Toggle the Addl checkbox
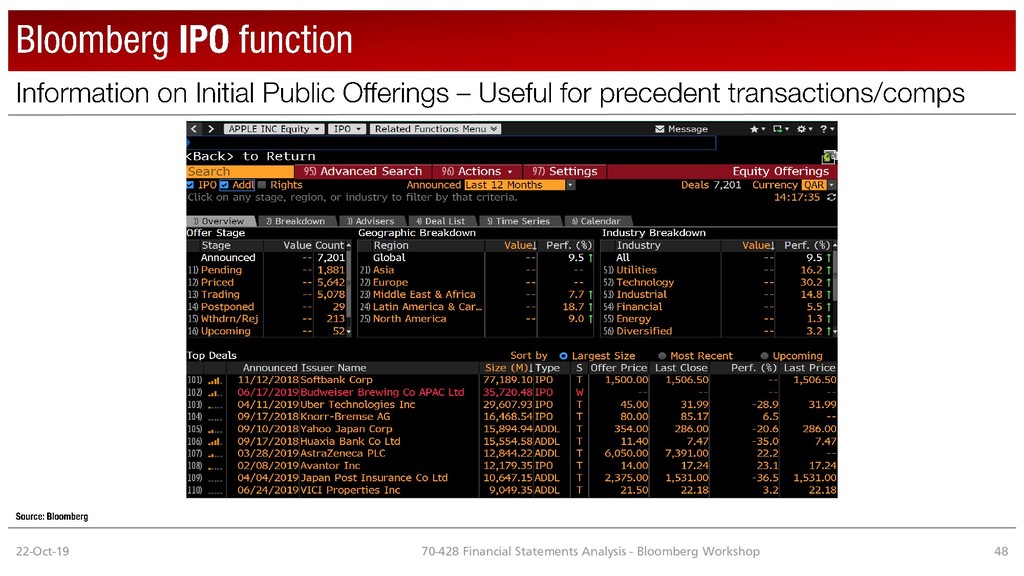 (224, 185)
